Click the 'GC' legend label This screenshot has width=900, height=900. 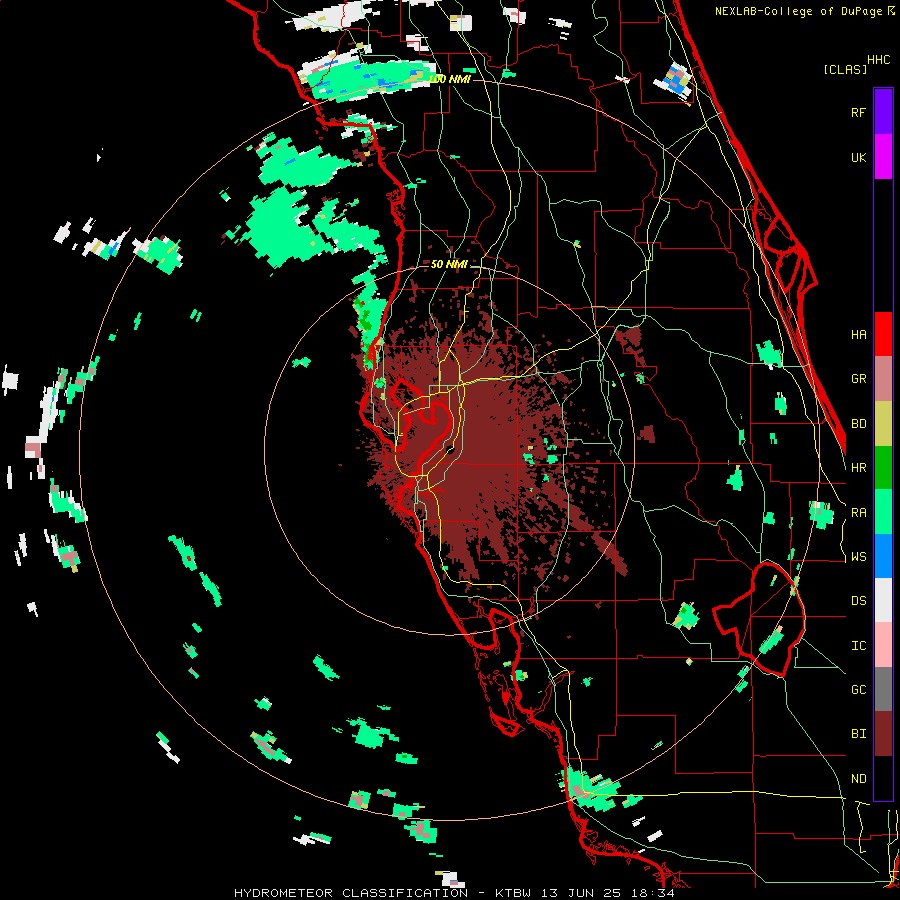858,689
